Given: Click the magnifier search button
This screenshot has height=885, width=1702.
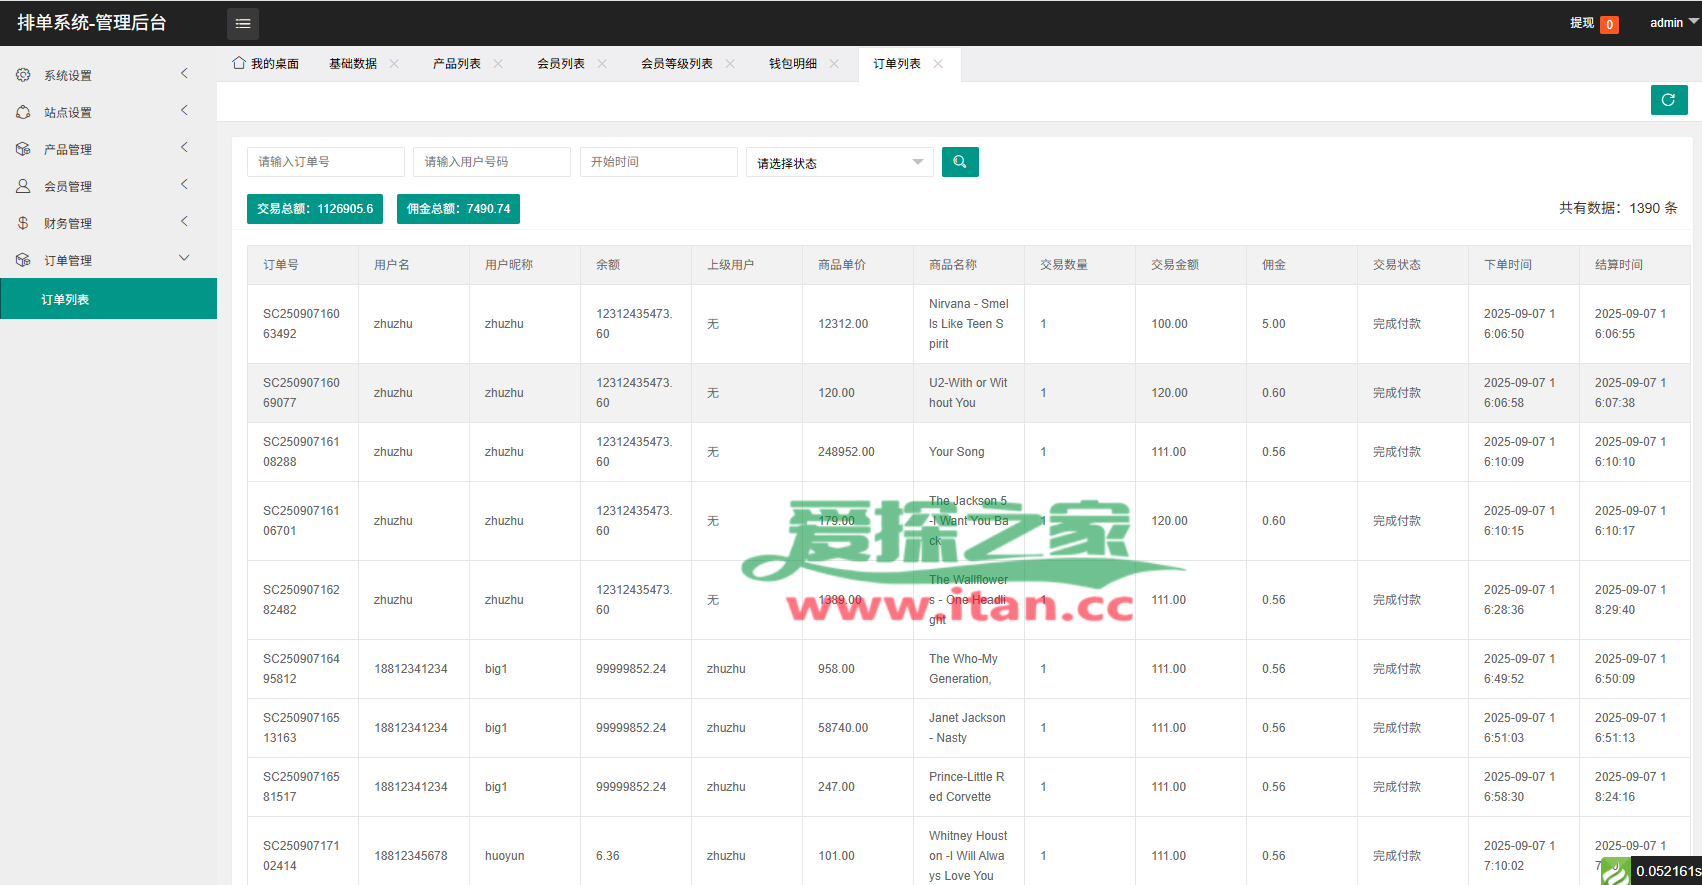Looking at the screenshot, I should [x=960, y=162].
